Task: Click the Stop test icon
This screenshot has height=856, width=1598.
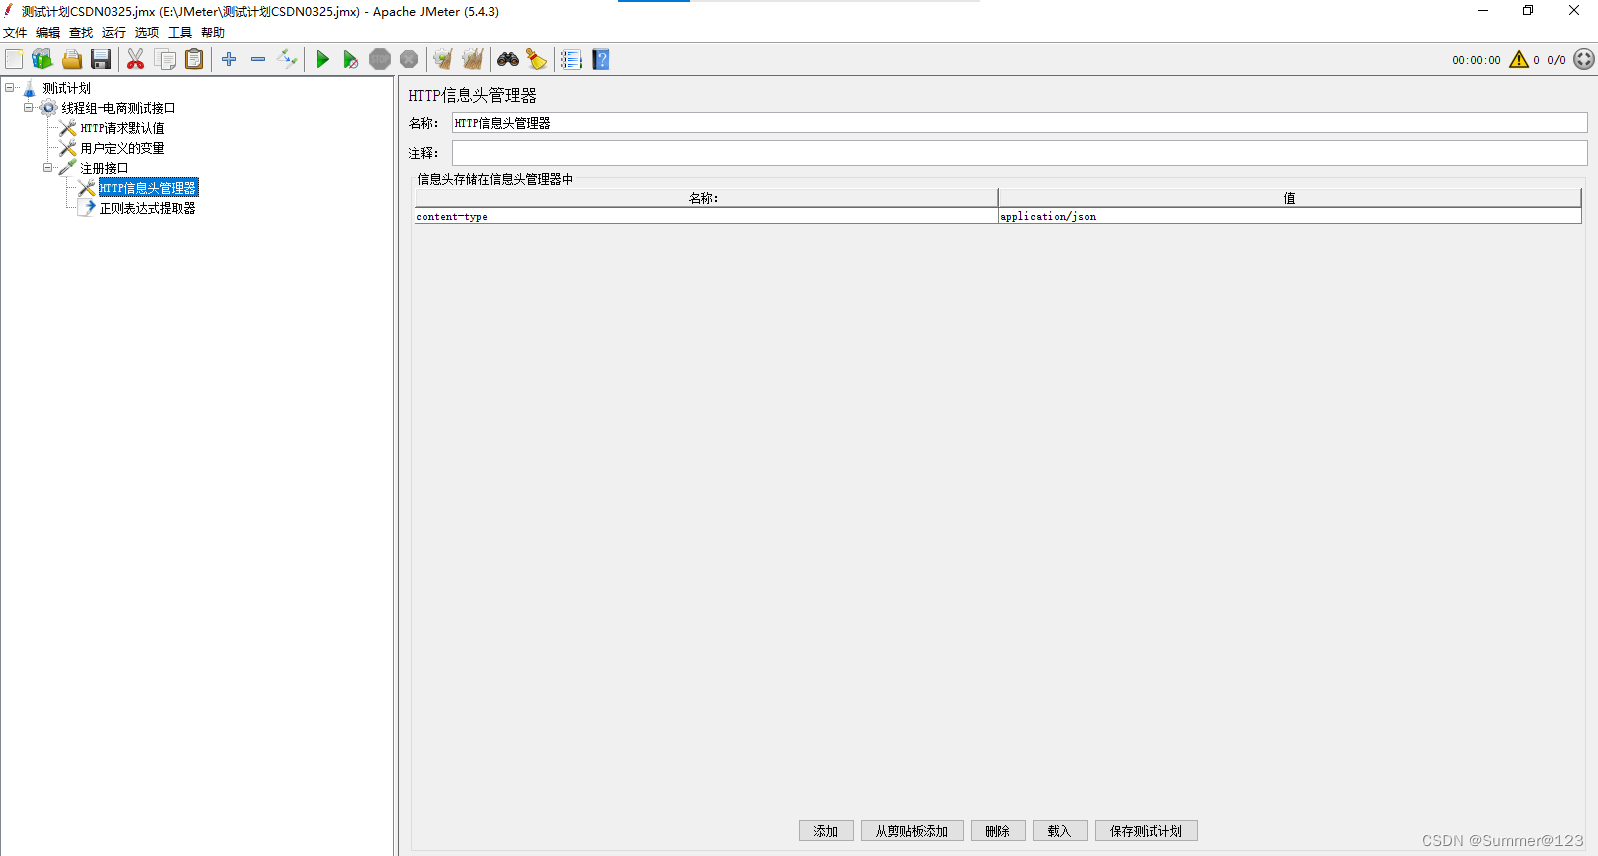Action: tap(380, 60)
